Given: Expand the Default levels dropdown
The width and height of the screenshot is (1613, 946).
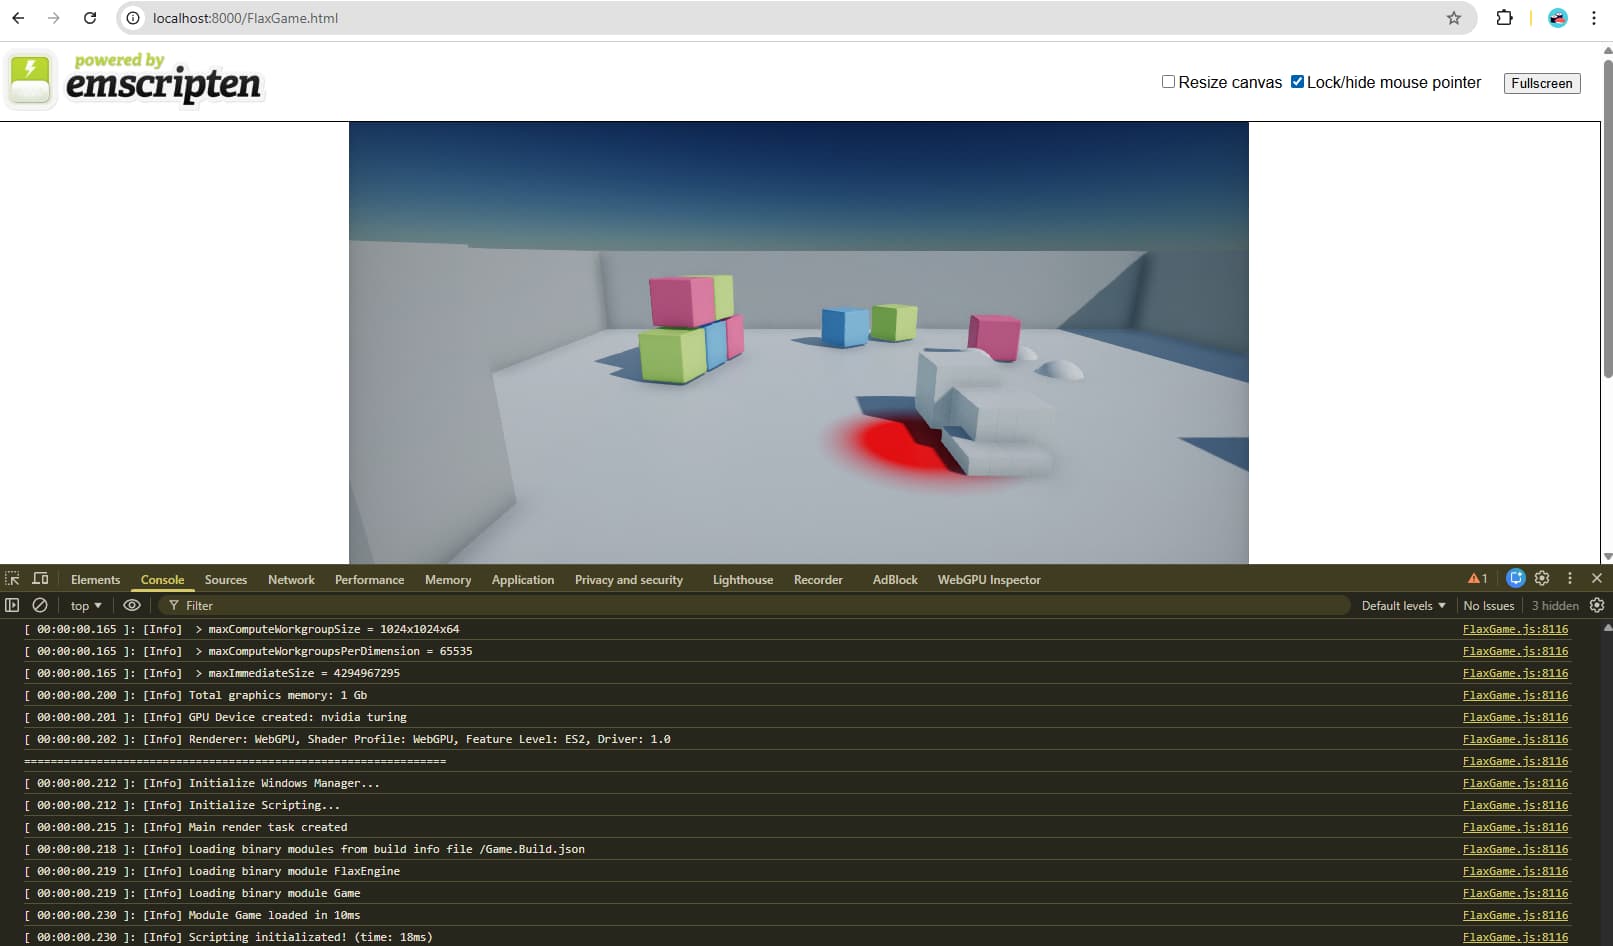Looking at the screenshot, I should tap(1403, 606).
